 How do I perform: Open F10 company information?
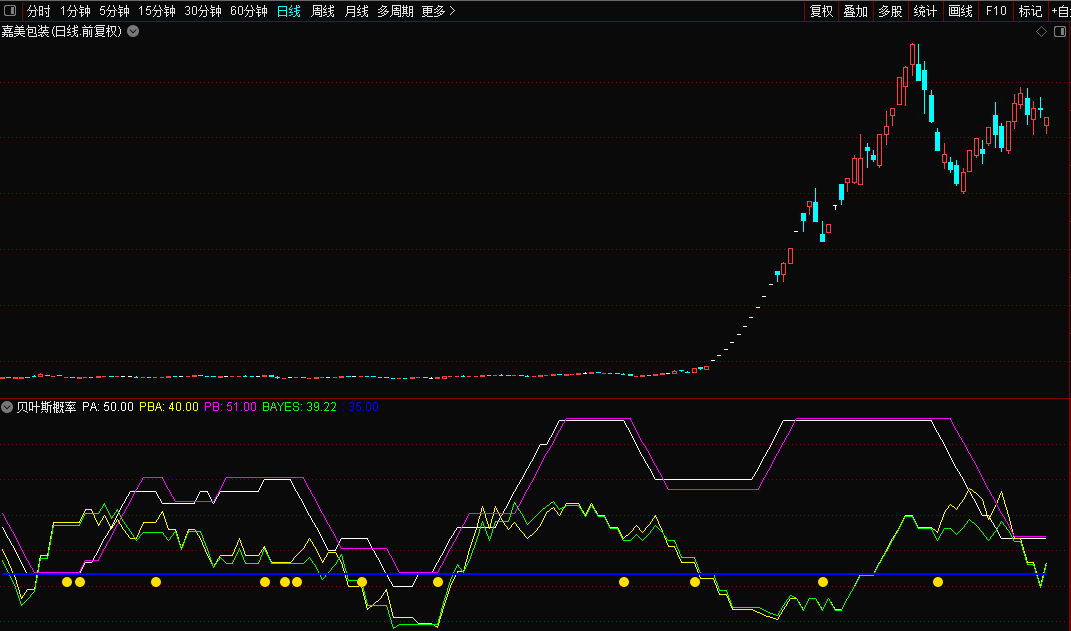(996, 11)
